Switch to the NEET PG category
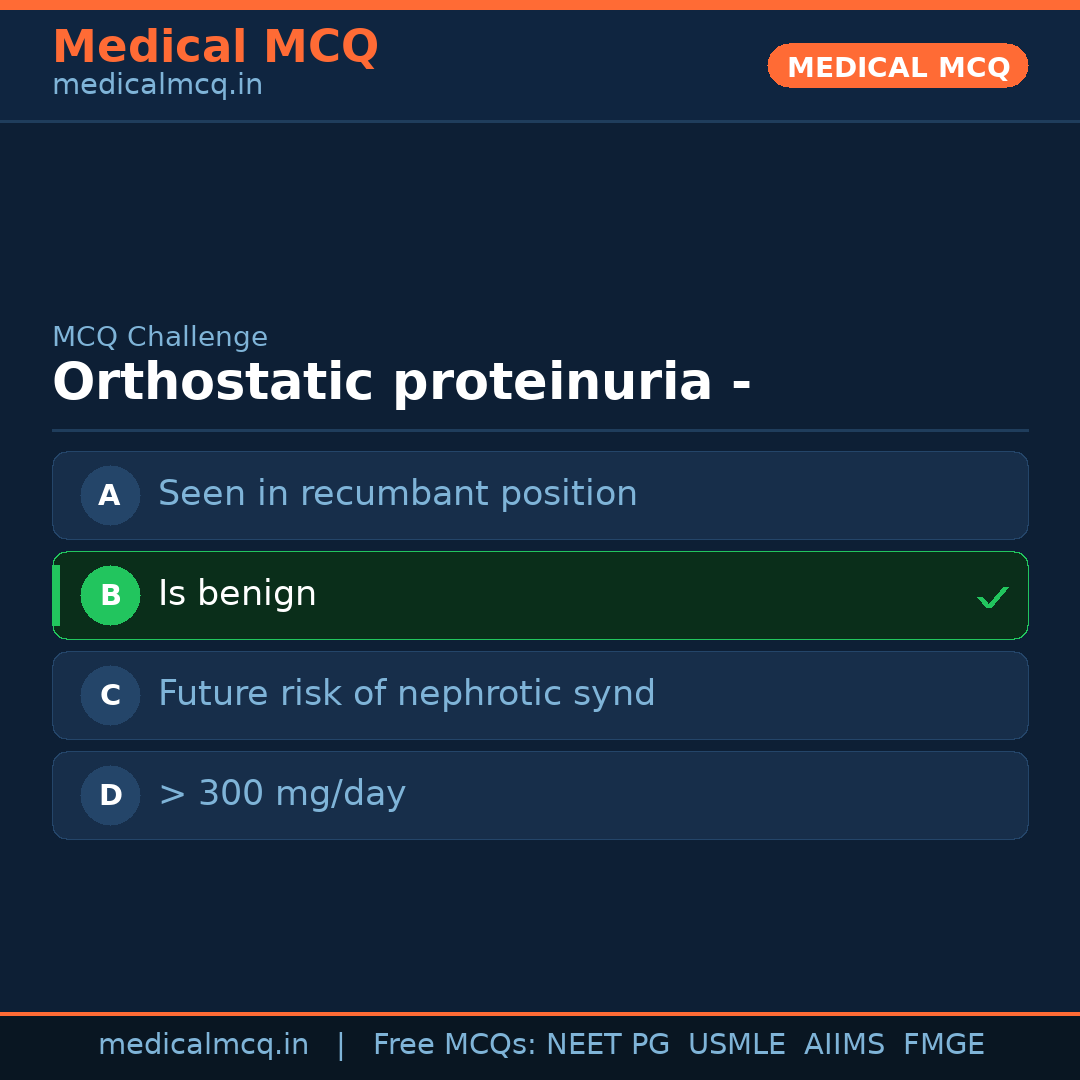 click(x=607, y=1044)
